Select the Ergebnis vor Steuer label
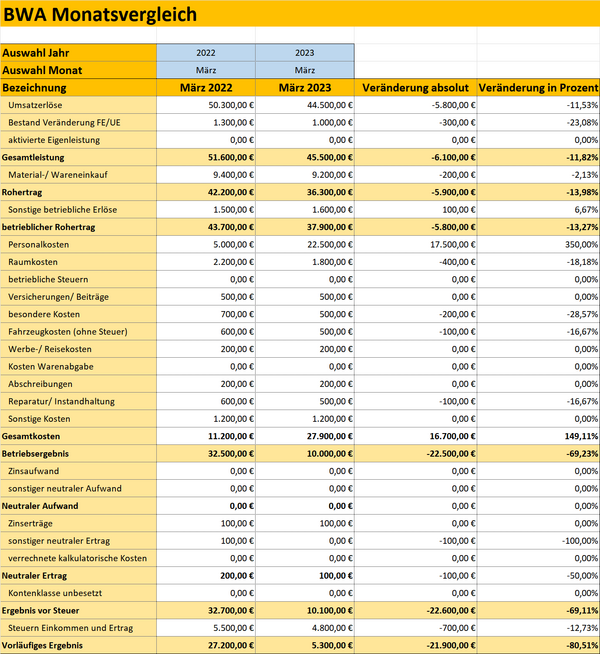The height and width of the screenshot is (654, 600). (x=40, y=611)
